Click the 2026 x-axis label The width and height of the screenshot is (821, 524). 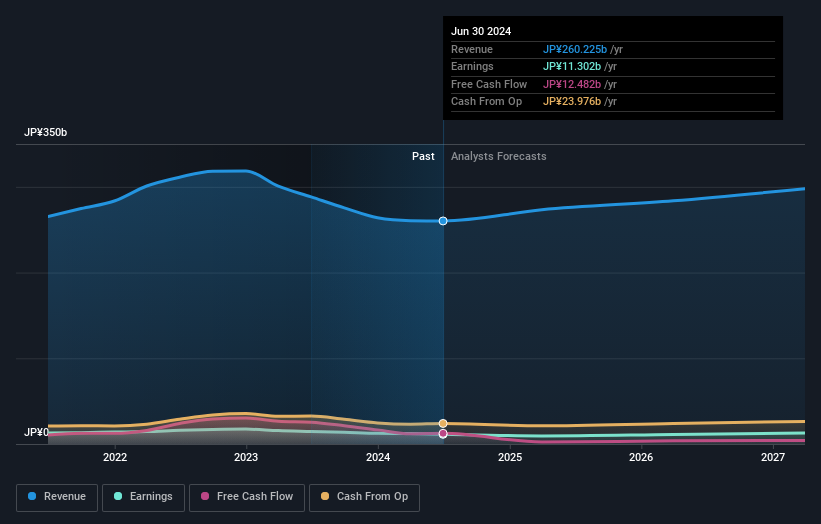[x=641, y=457]
